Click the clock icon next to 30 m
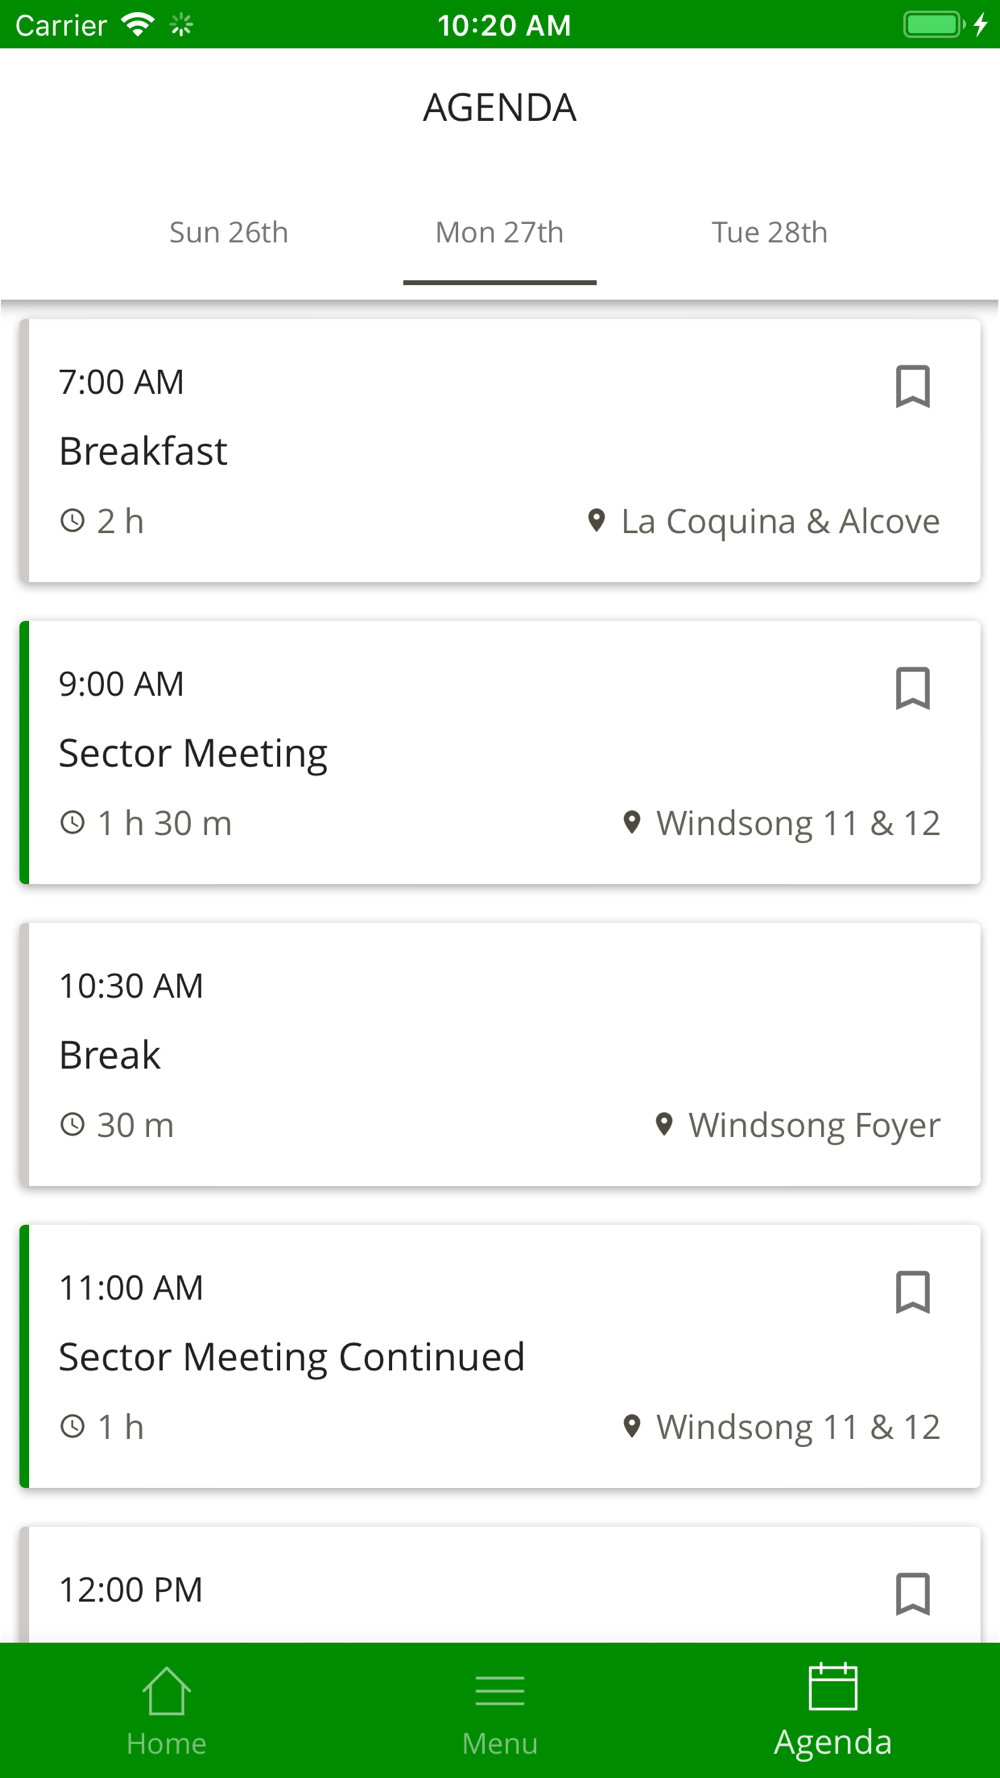Screen dimensions: 1000x1778 point(72,1125)
